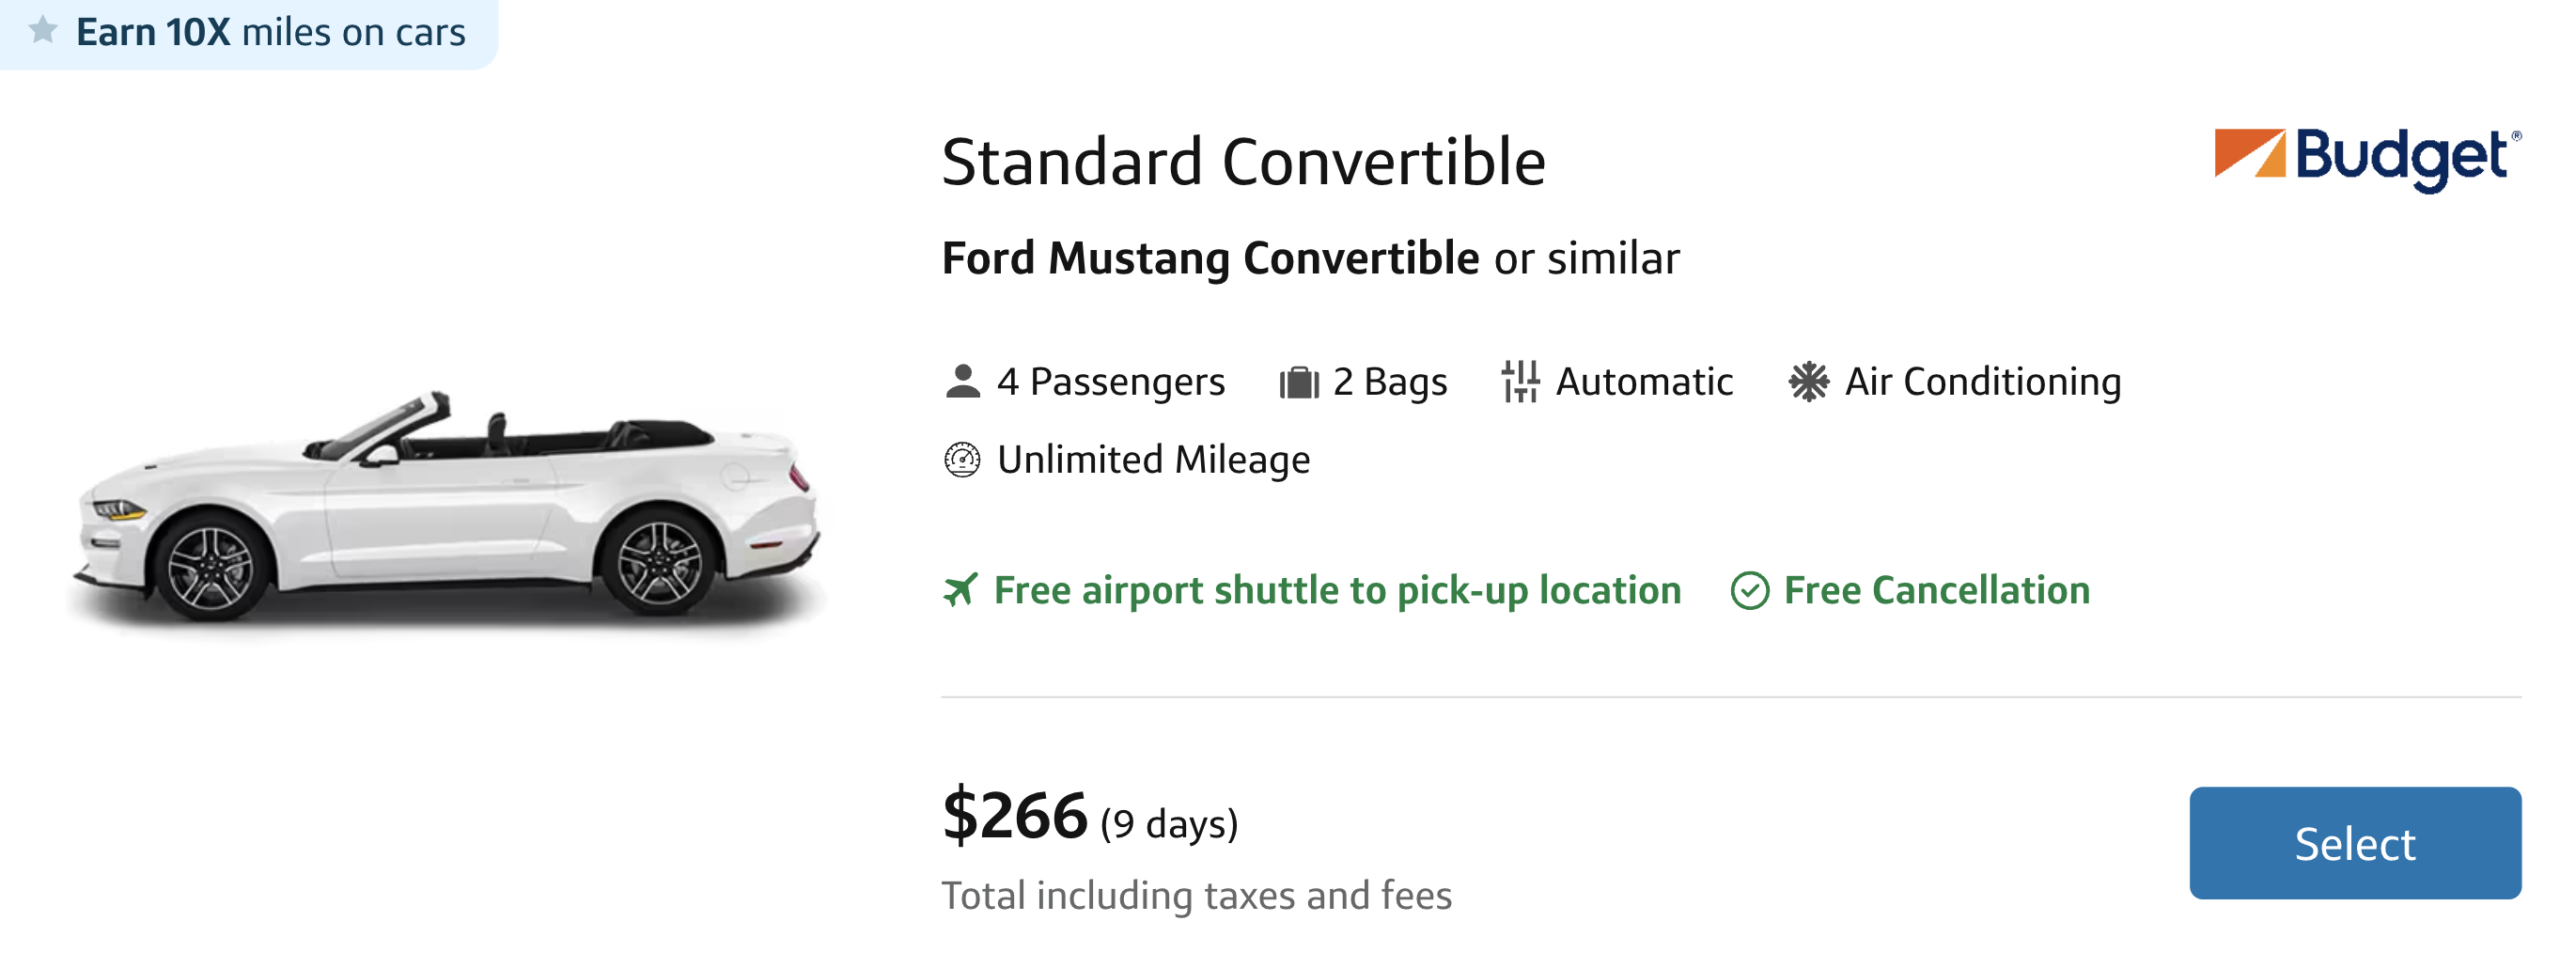Select the Automatic transmission icon
Screen dimensions: 2560x968
click(1519, 381)
